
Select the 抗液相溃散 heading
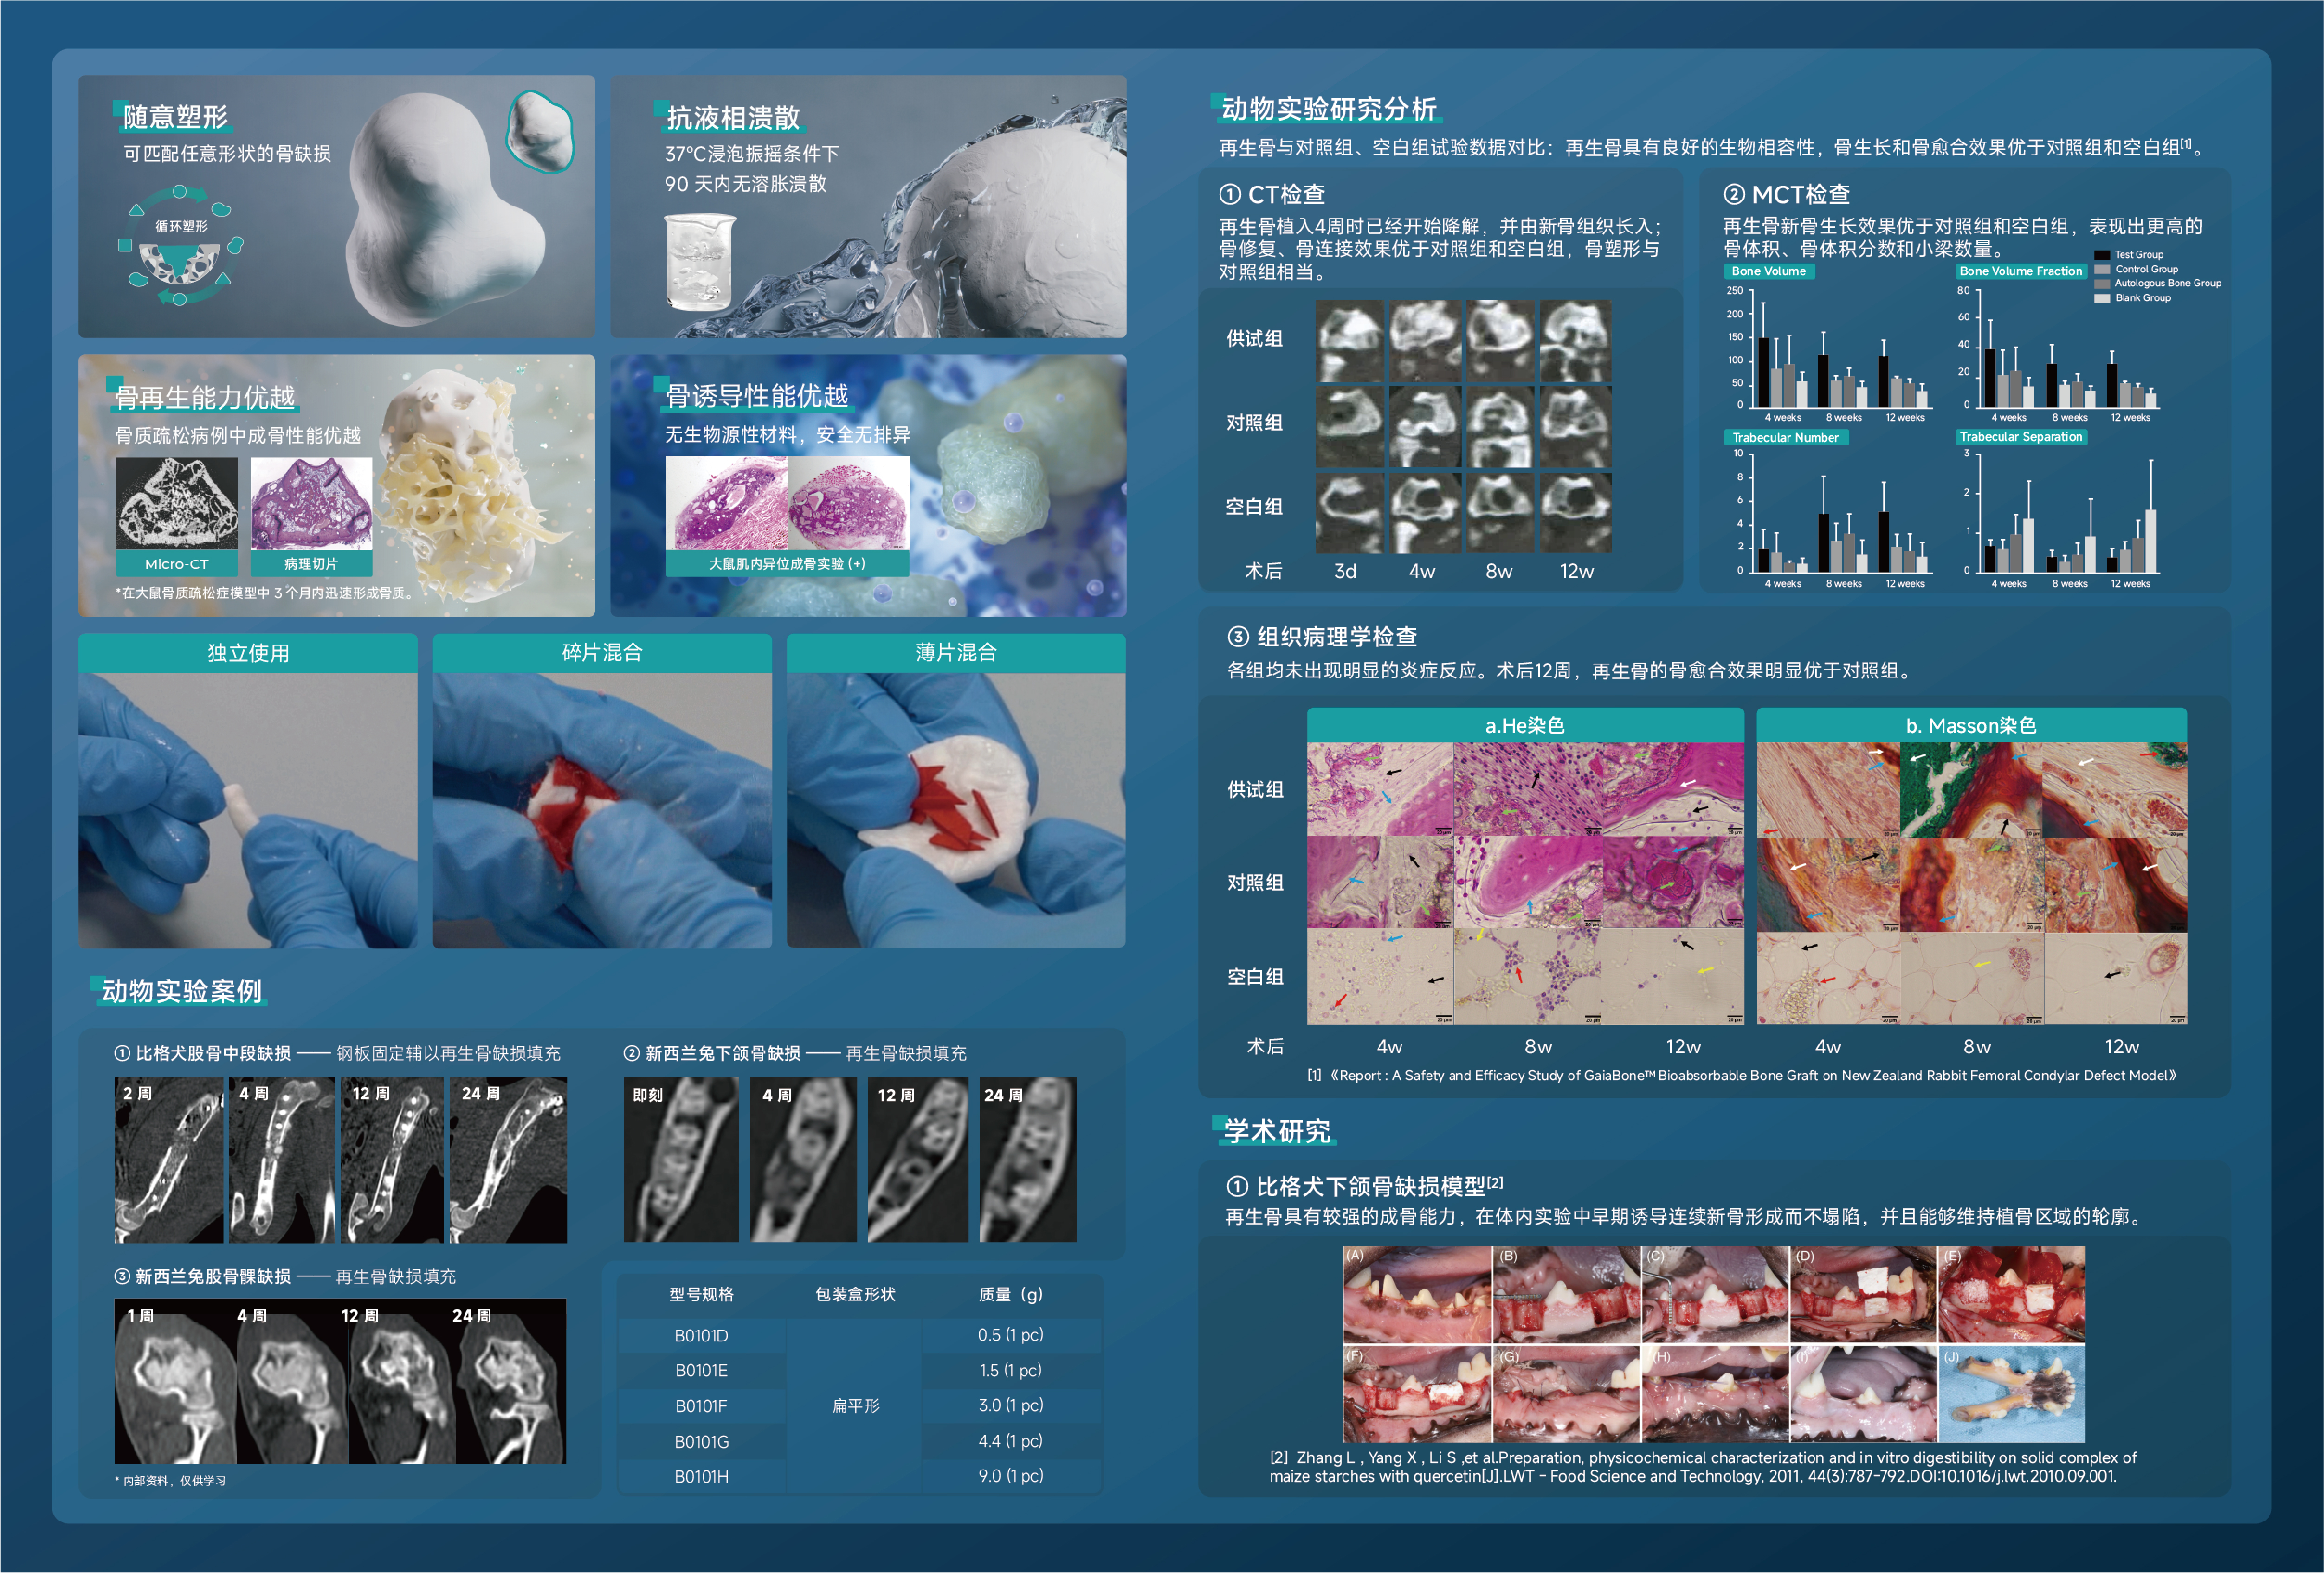733,118
